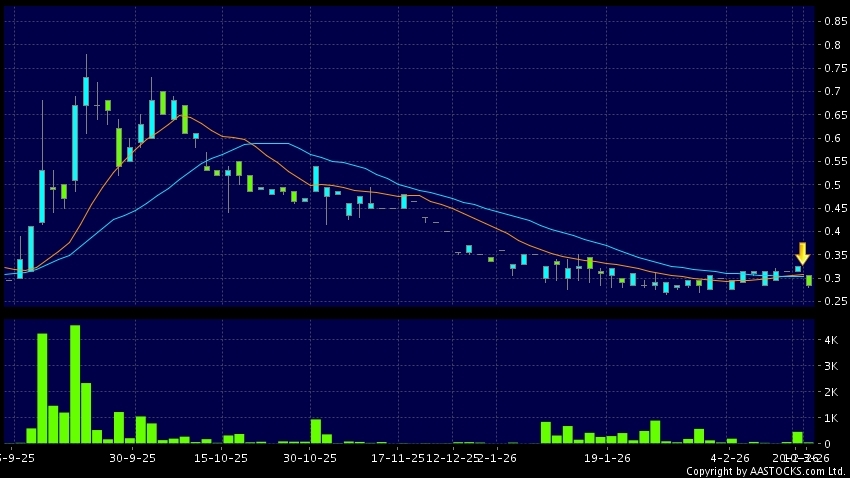Click the highest cyan candlestick near 0.73
The image size is (850, 478).
(x=86, y=91)
